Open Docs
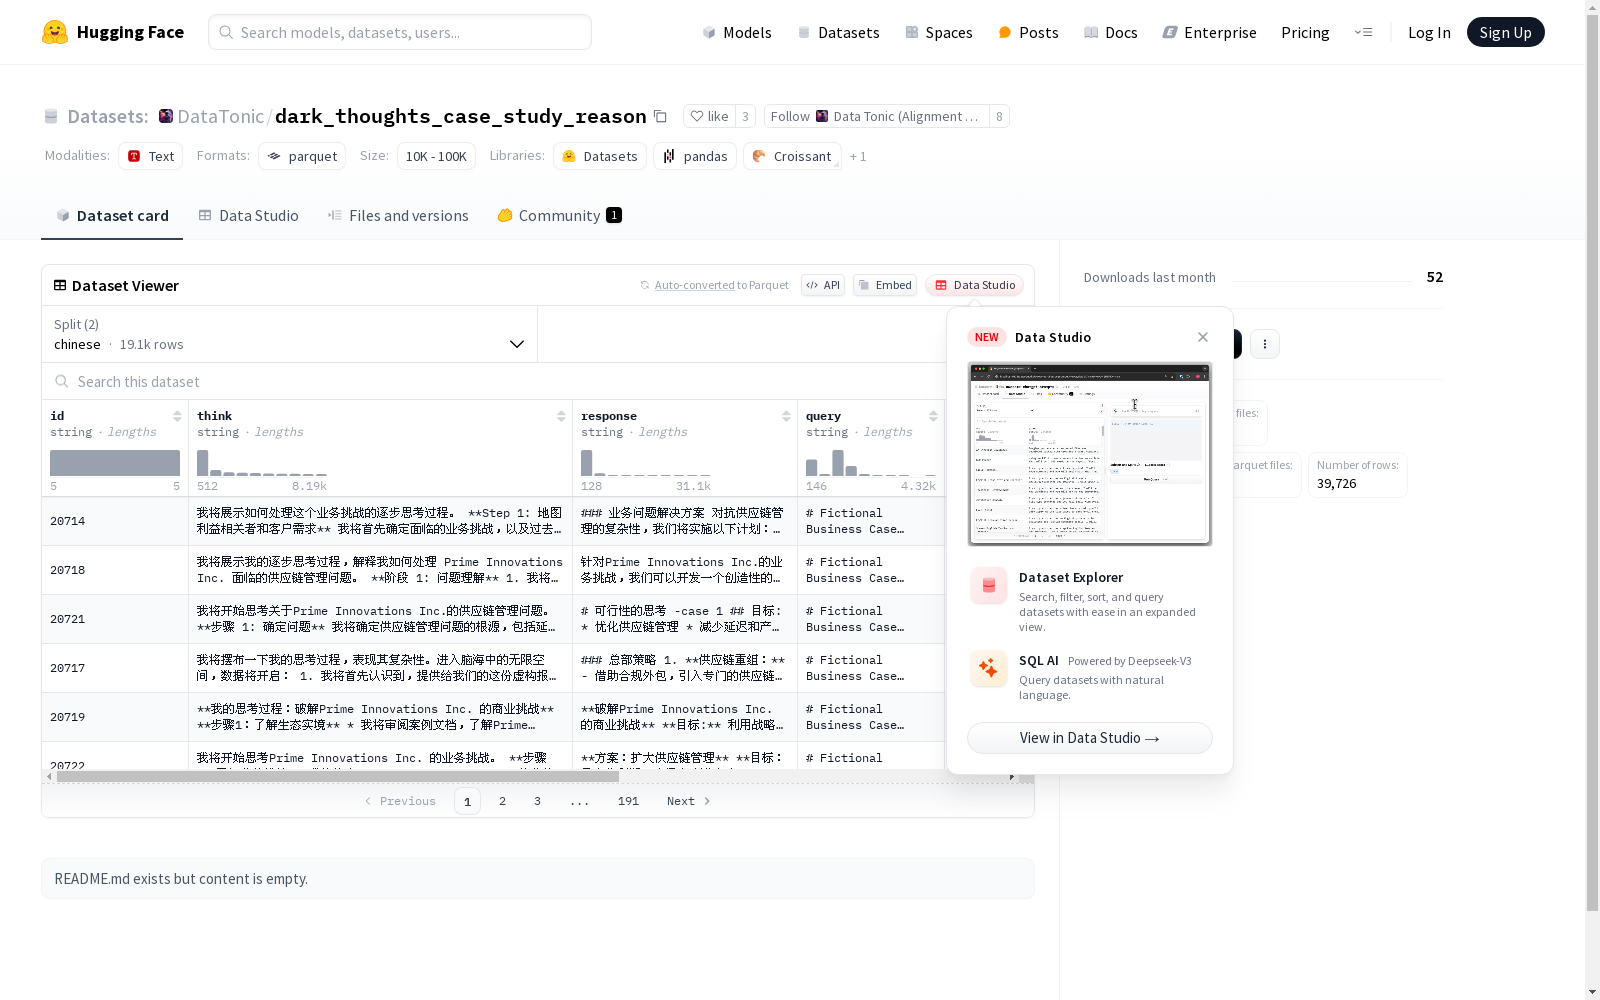Screen dimensions: 1600x1000 pos(1111,32)
